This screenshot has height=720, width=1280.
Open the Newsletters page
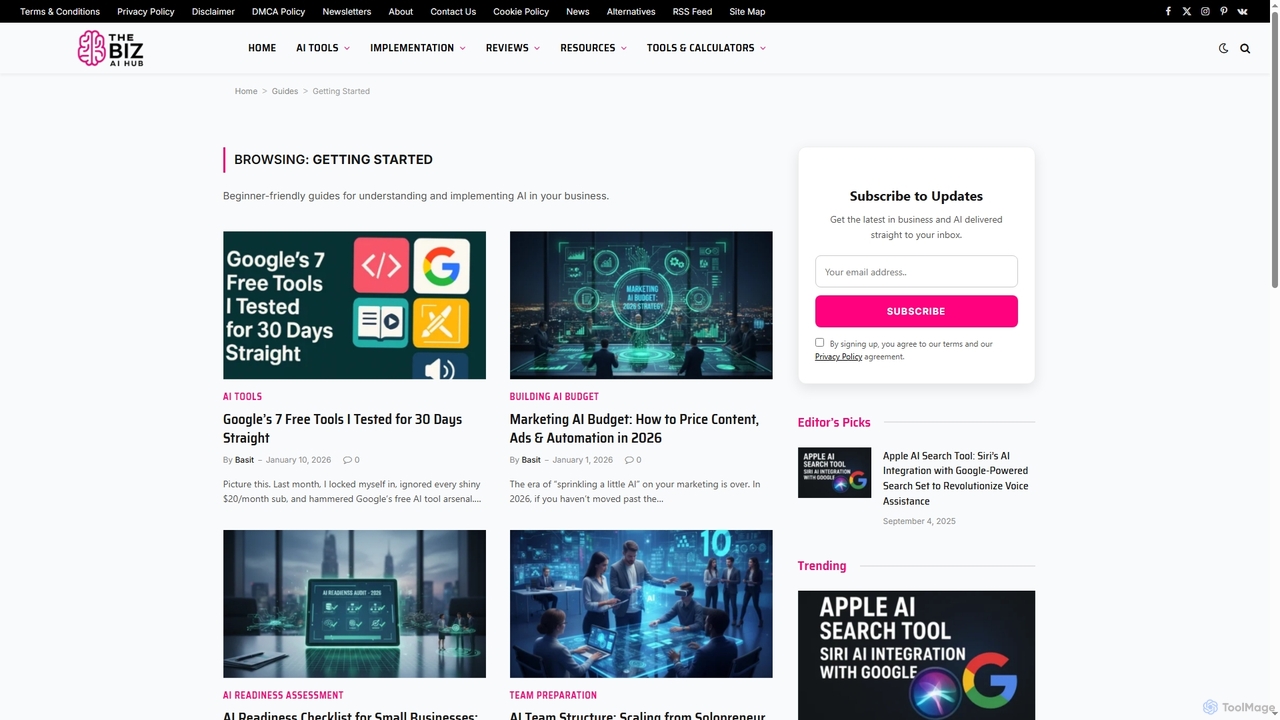(x=347, y=12)
